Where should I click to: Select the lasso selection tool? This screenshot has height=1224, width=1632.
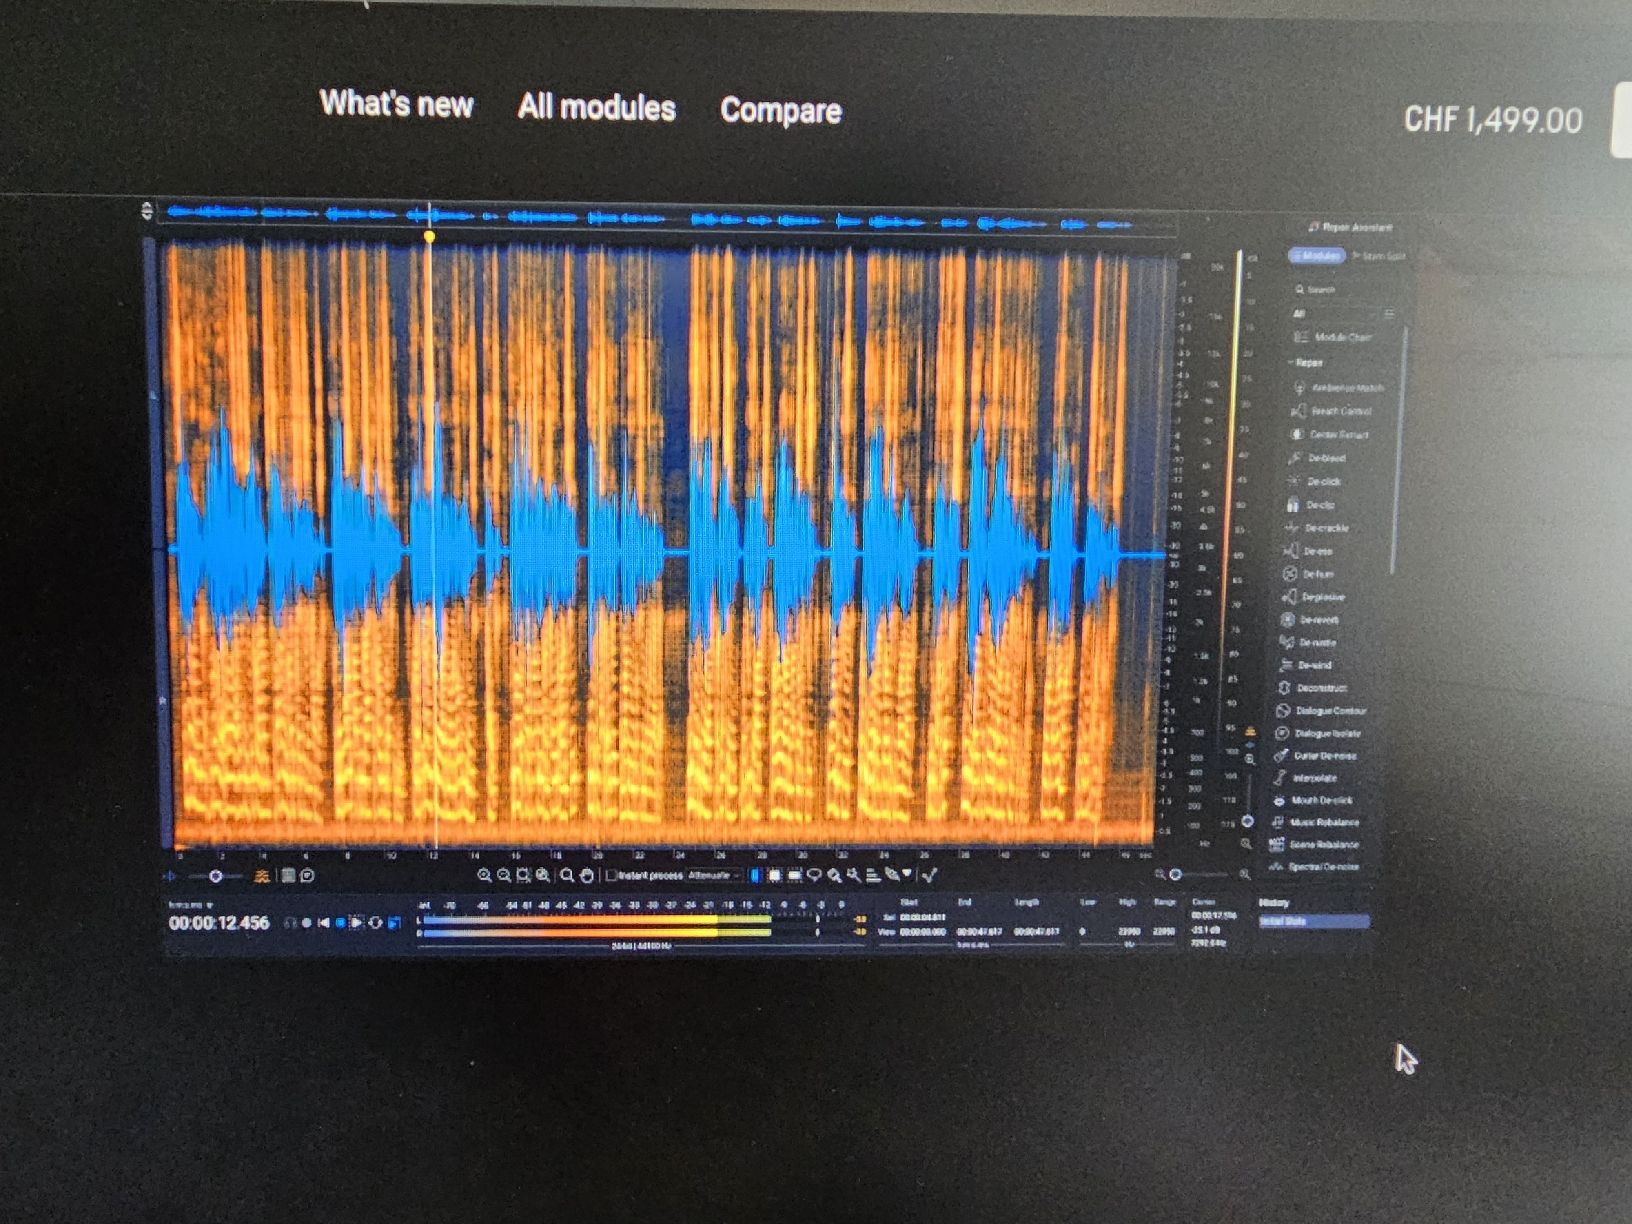coord(814,876)
